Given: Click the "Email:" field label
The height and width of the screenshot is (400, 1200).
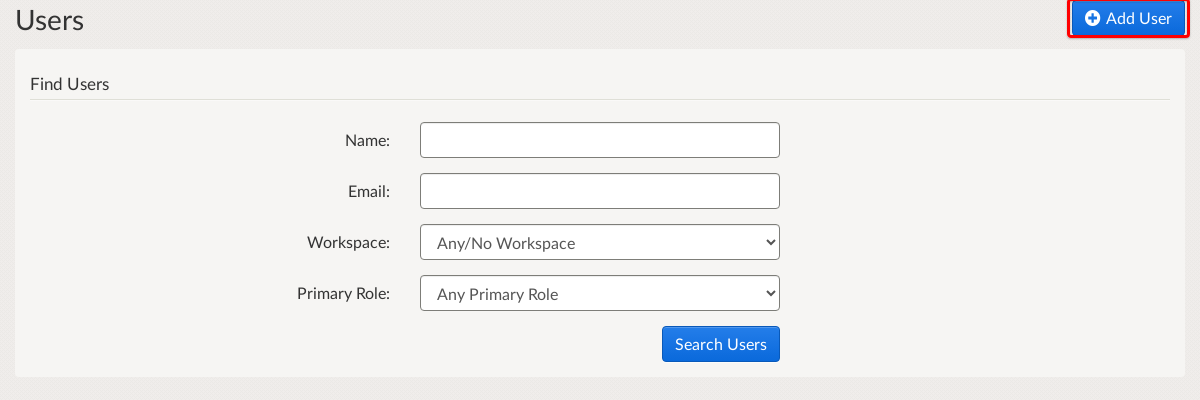Looking at the screenshot, I should tap(368, 191).
